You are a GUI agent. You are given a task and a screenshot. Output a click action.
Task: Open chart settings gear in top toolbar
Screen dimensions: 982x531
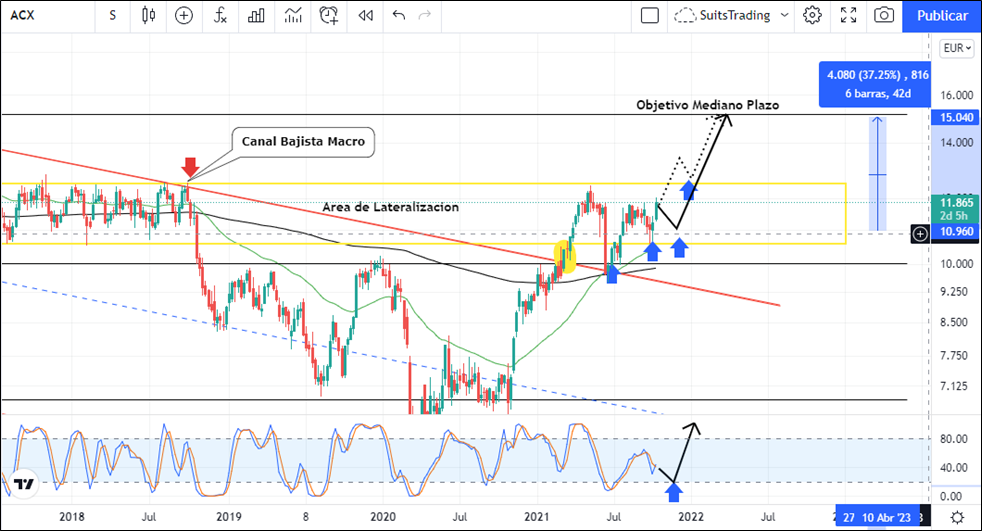click(x=812, y=15)
